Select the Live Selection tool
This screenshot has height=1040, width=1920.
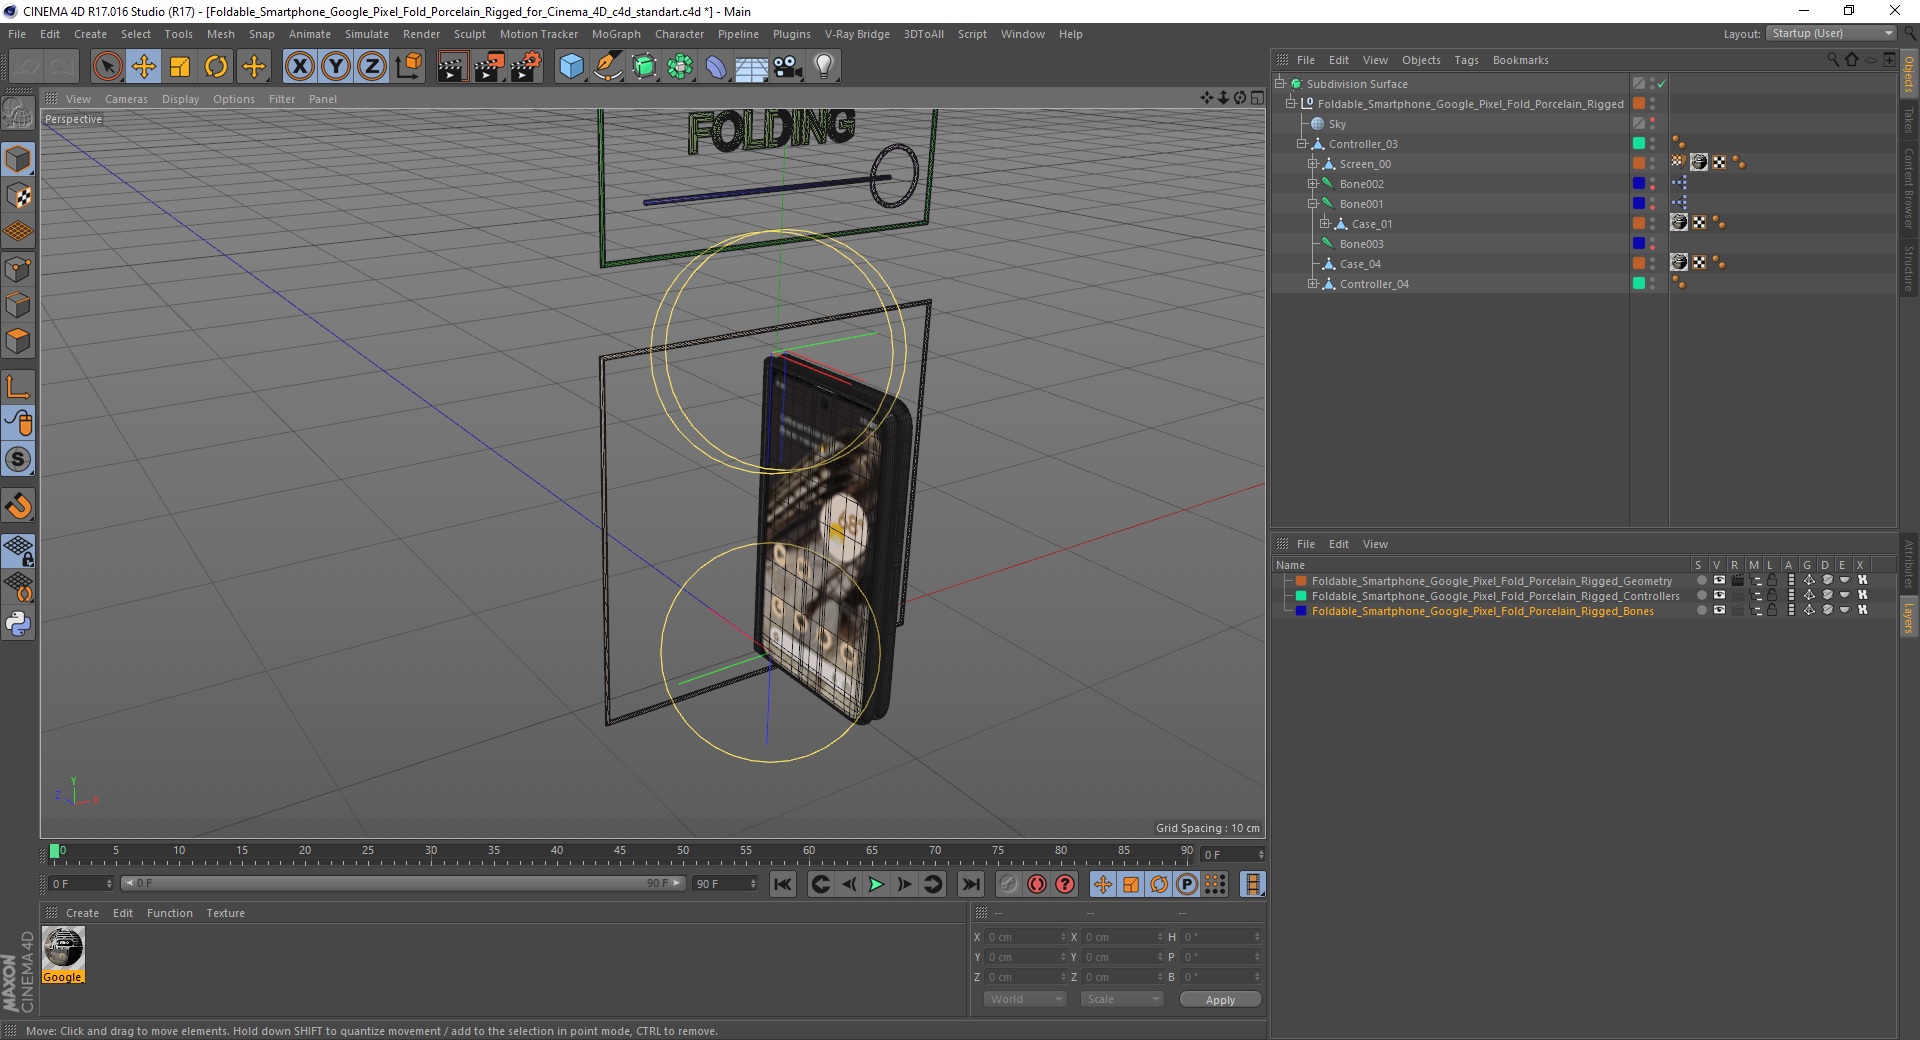click(107, 67)
